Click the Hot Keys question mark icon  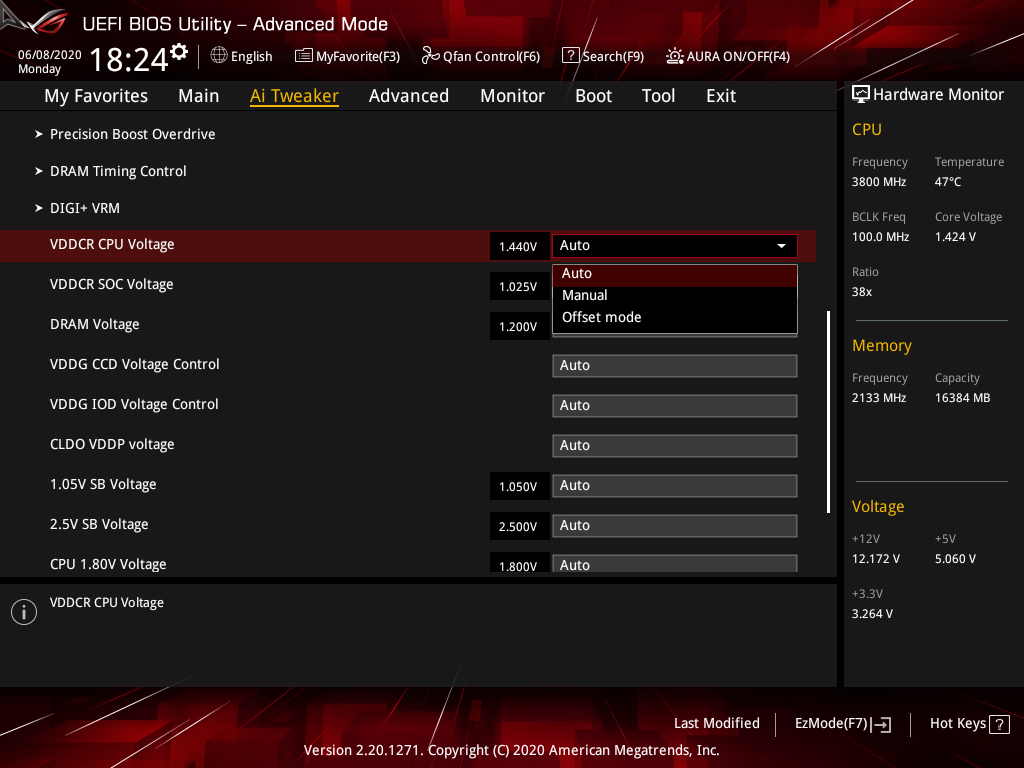(999, 724)
